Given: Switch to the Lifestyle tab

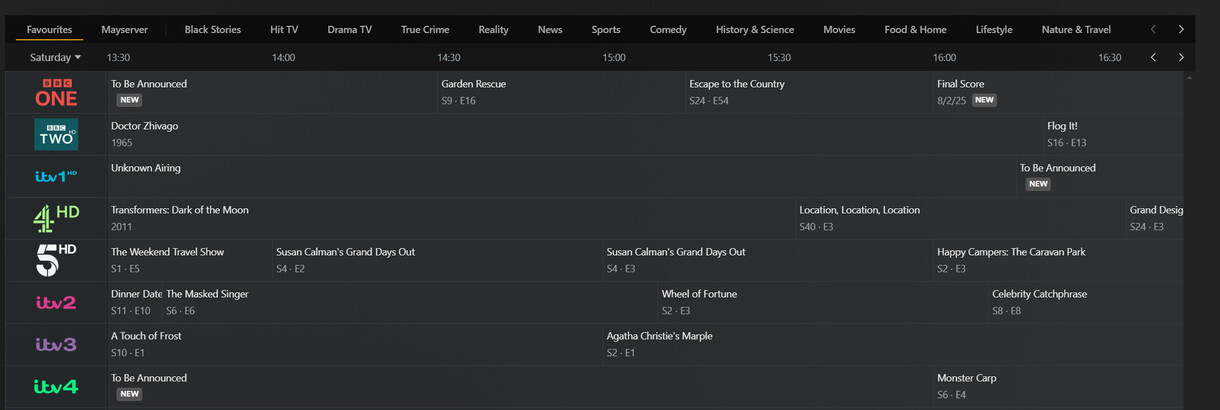Looking at the screenshot, I should pyautogui.click(x=994, y=29).
